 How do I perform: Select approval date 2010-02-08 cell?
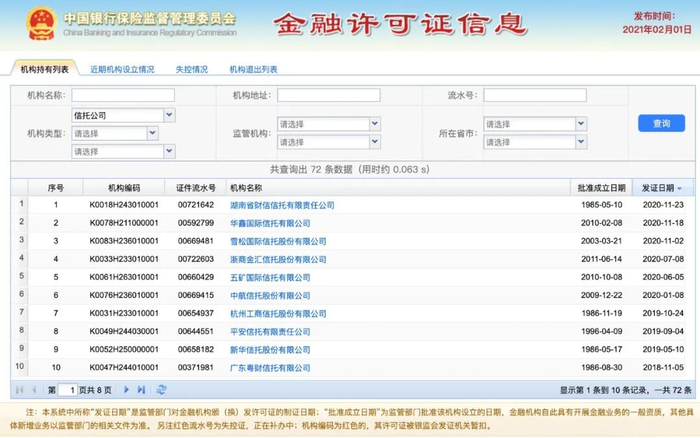601,223
